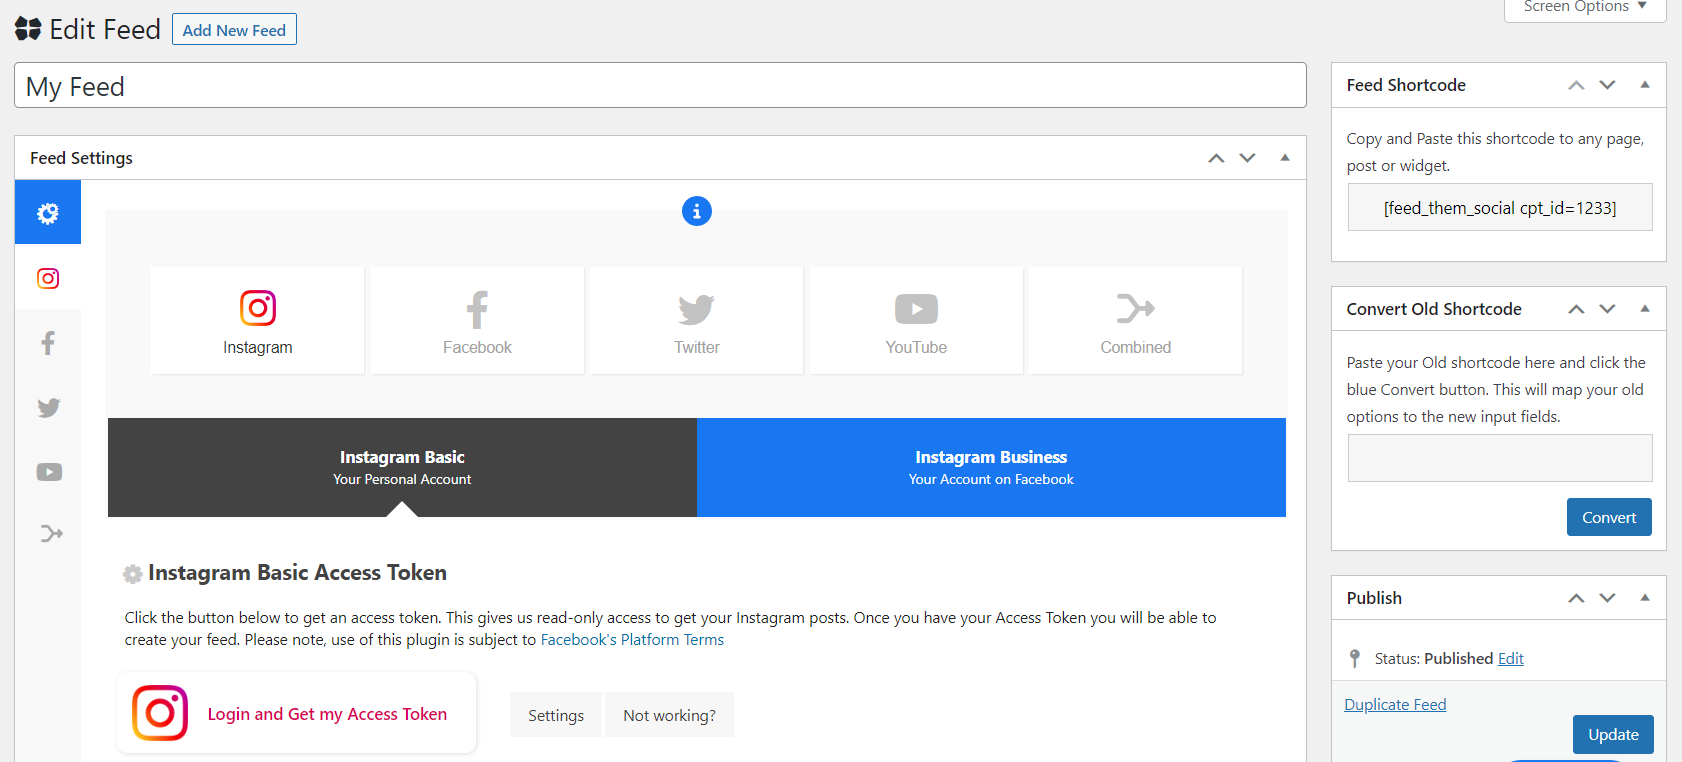The height and width of the screenshot is (762, 1682).
Task: Open the YouTube icon in left sidebar
Action: tap(49, 472)
